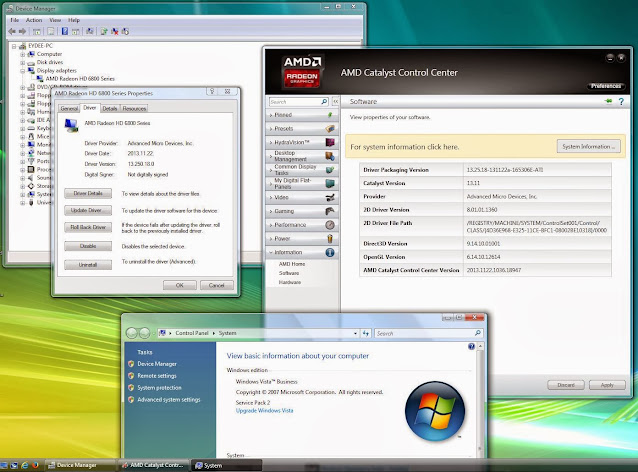Click the red X Uninstall toolbar icon
The width and height of the screenshot is (638, 472).
[x=115, y=31]
